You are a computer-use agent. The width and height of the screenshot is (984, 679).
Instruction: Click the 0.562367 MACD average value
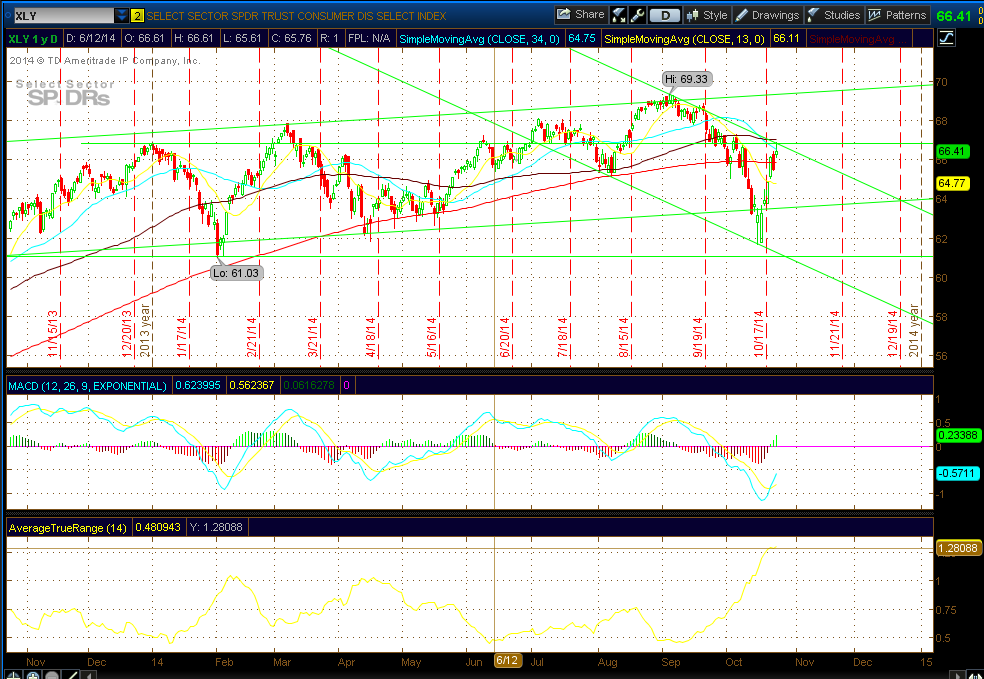coord(252,385)
